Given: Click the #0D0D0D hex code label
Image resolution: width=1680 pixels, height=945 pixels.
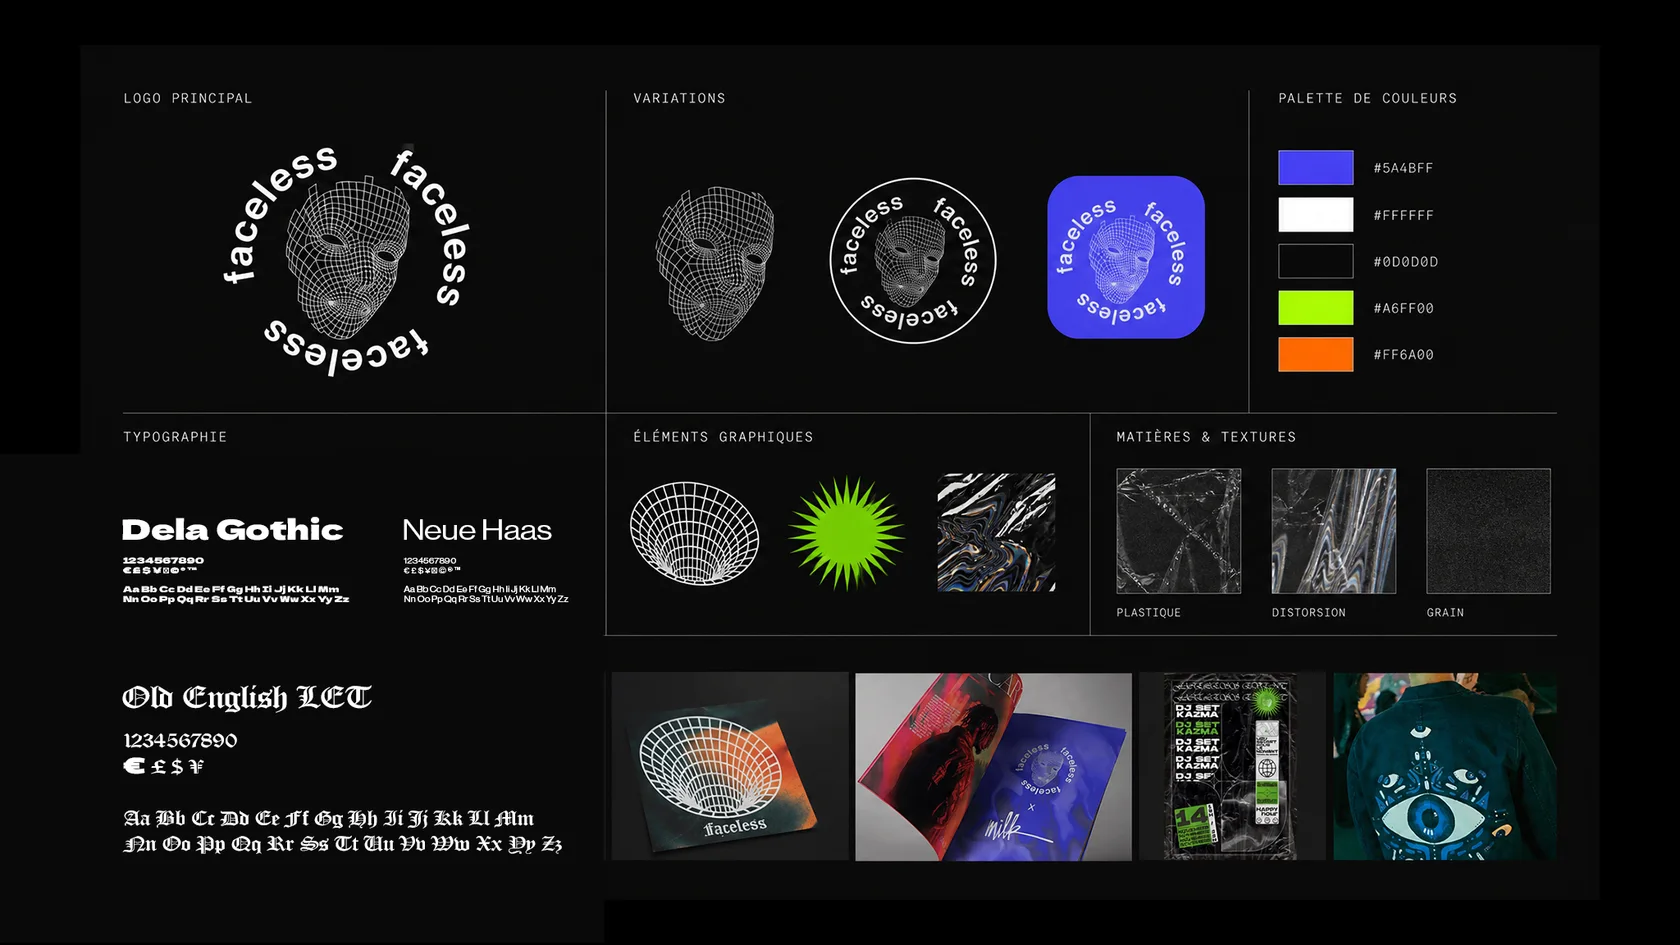Looking at the screenshot, I should click(1406, 261).
